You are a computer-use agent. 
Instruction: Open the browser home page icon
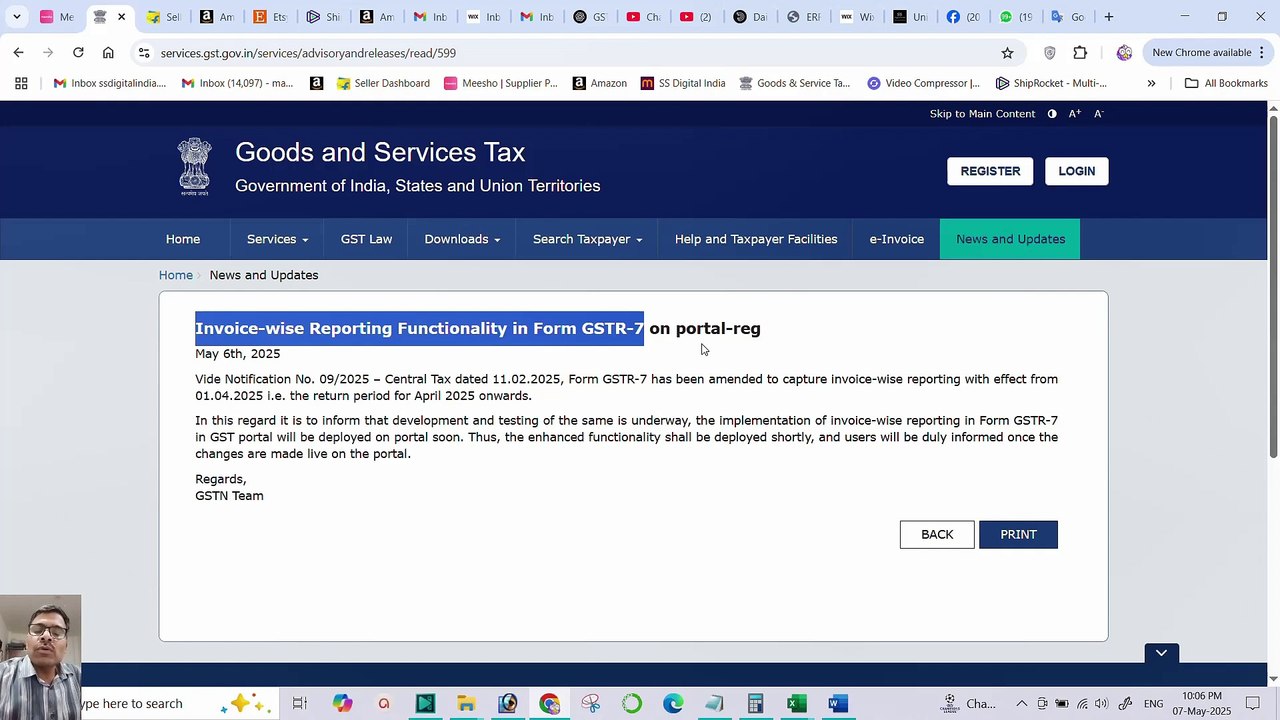tap(108, 52)
